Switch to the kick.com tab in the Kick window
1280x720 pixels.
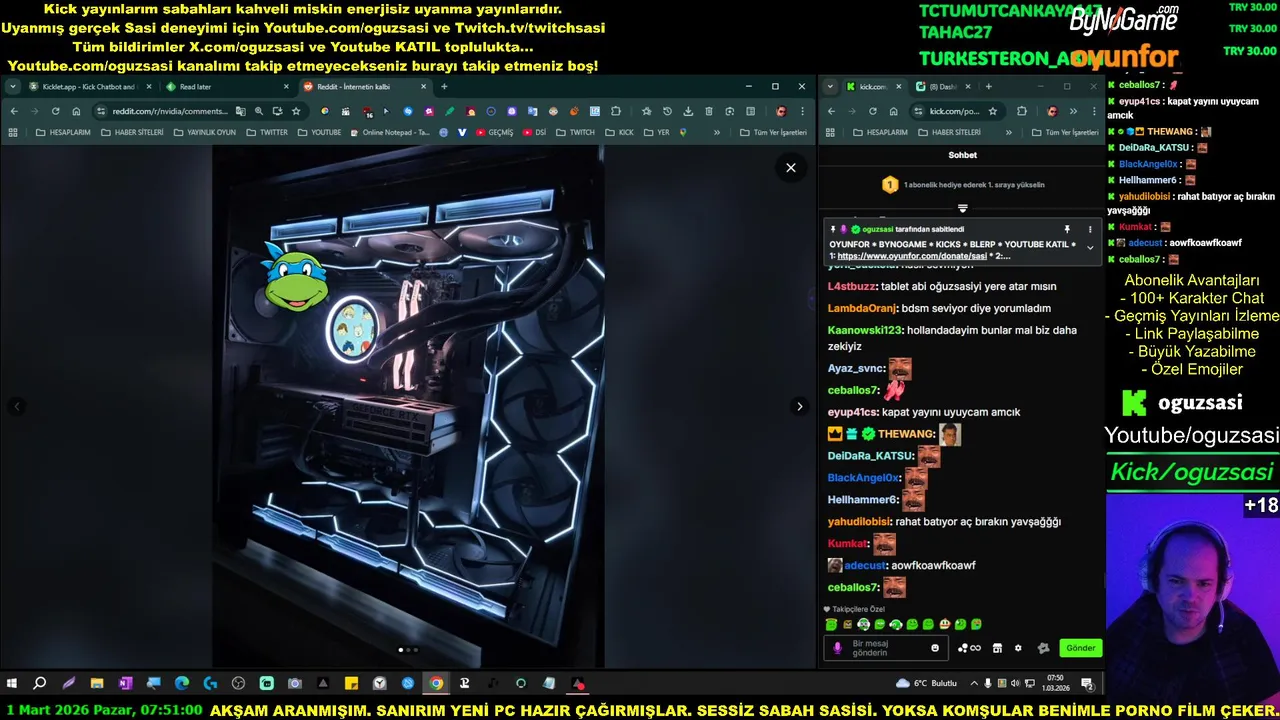pos(874,87)
